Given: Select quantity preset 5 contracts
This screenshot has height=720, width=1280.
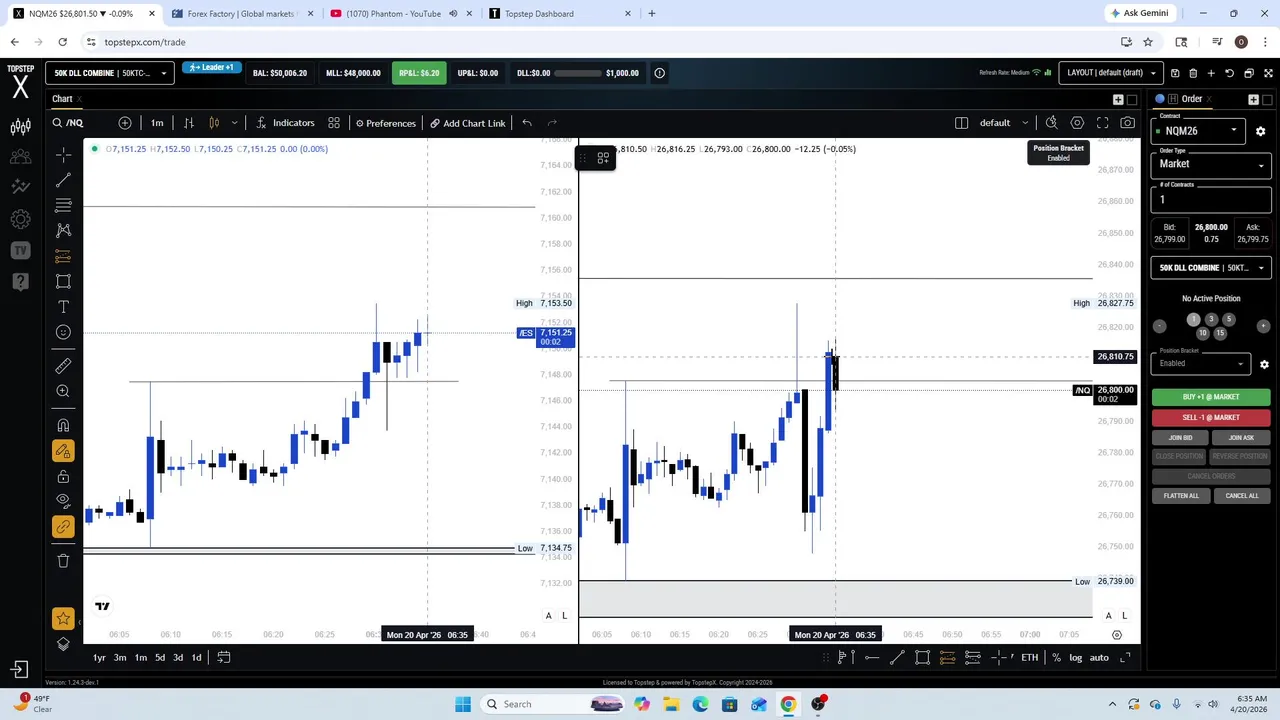Looking at the screenshot, I should [1229, 319].
